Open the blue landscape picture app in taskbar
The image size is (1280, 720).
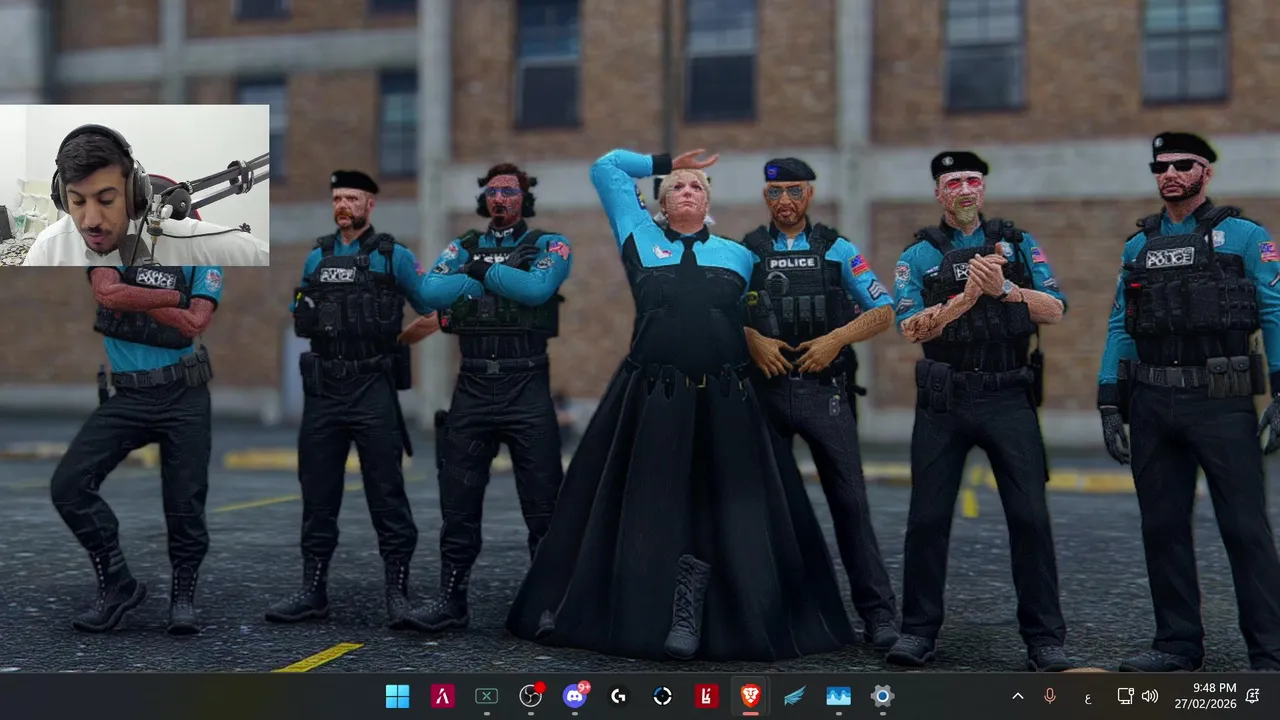(x=839, y=696)
